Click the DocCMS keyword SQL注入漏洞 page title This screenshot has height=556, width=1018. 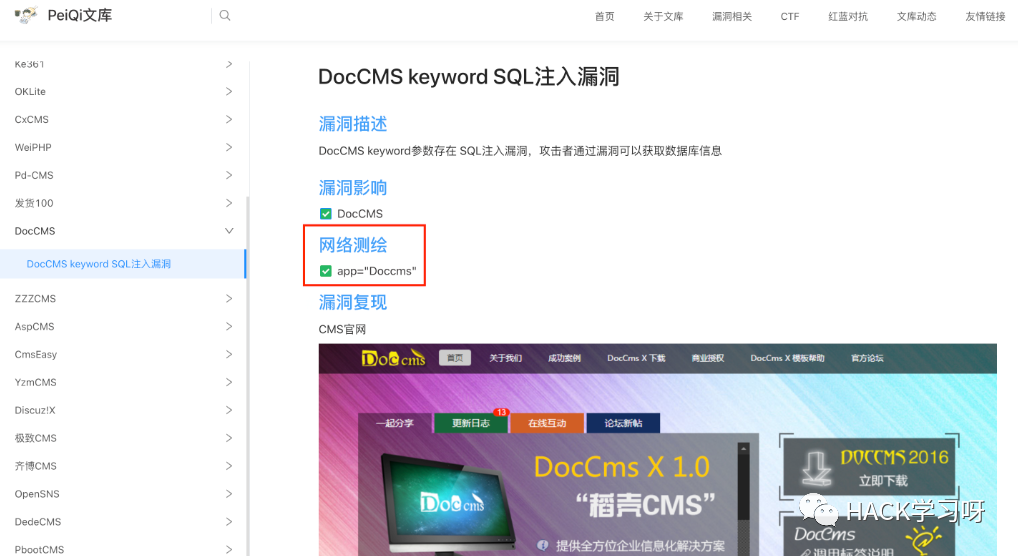[x=468, y=77]
